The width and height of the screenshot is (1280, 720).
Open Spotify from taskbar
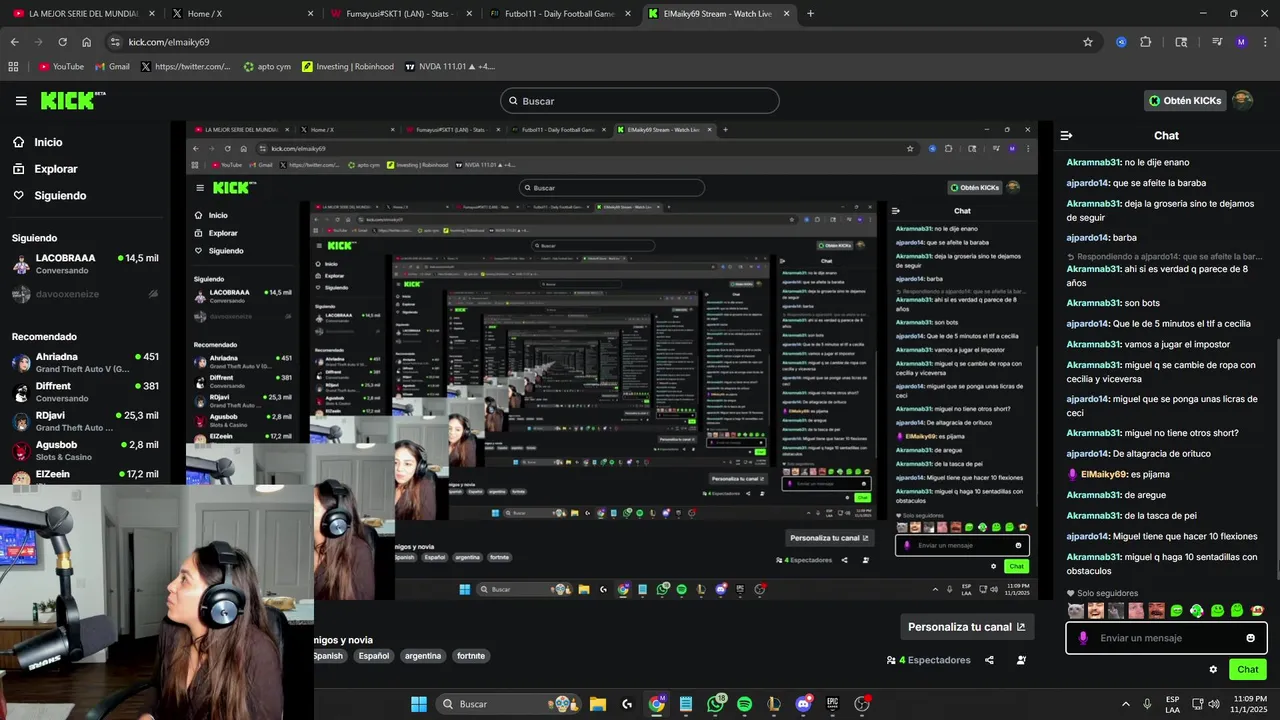[744, 704]
